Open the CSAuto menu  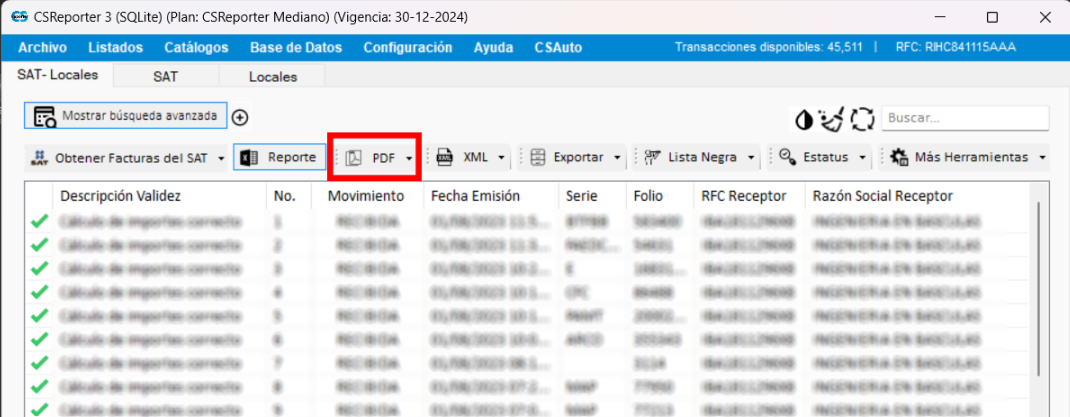point(558,48)
